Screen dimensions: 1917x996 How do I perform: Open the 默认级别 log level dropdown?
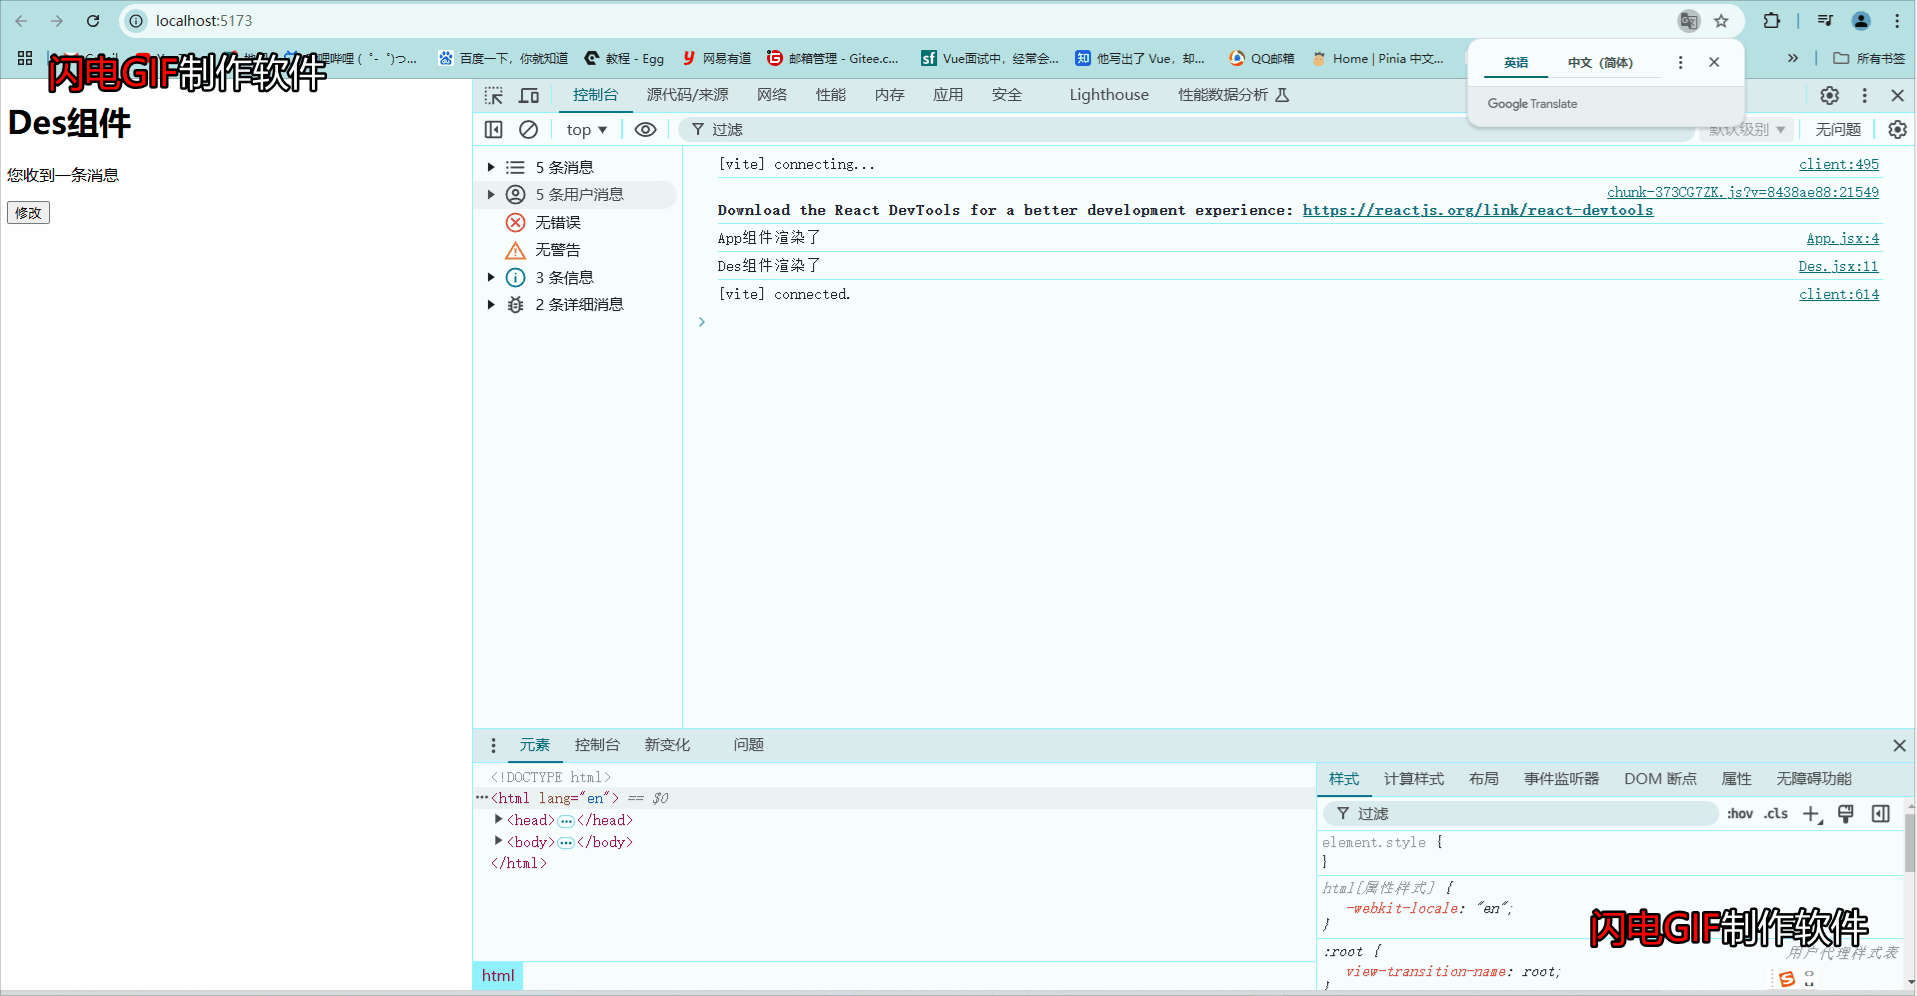[x=1744, y=129]
